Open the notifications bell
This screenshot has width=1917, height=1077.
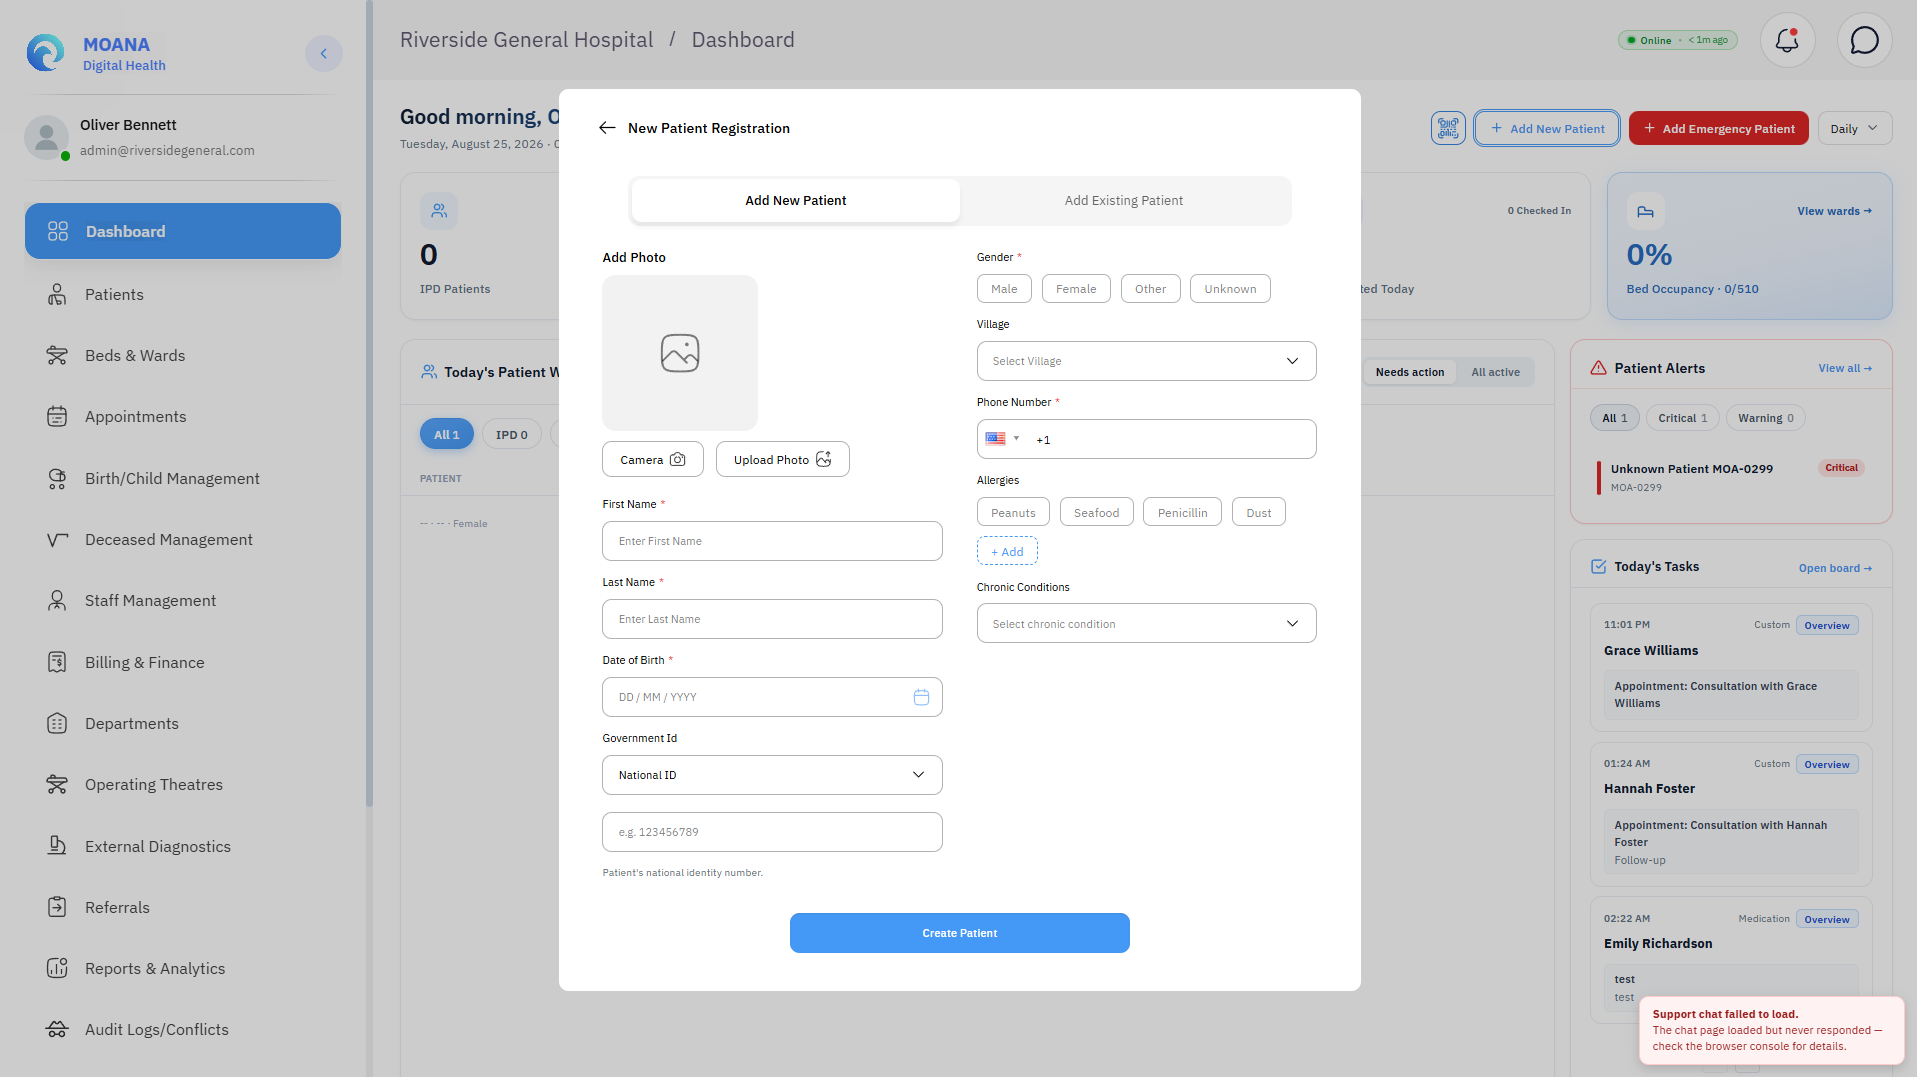pos(1787,40)
